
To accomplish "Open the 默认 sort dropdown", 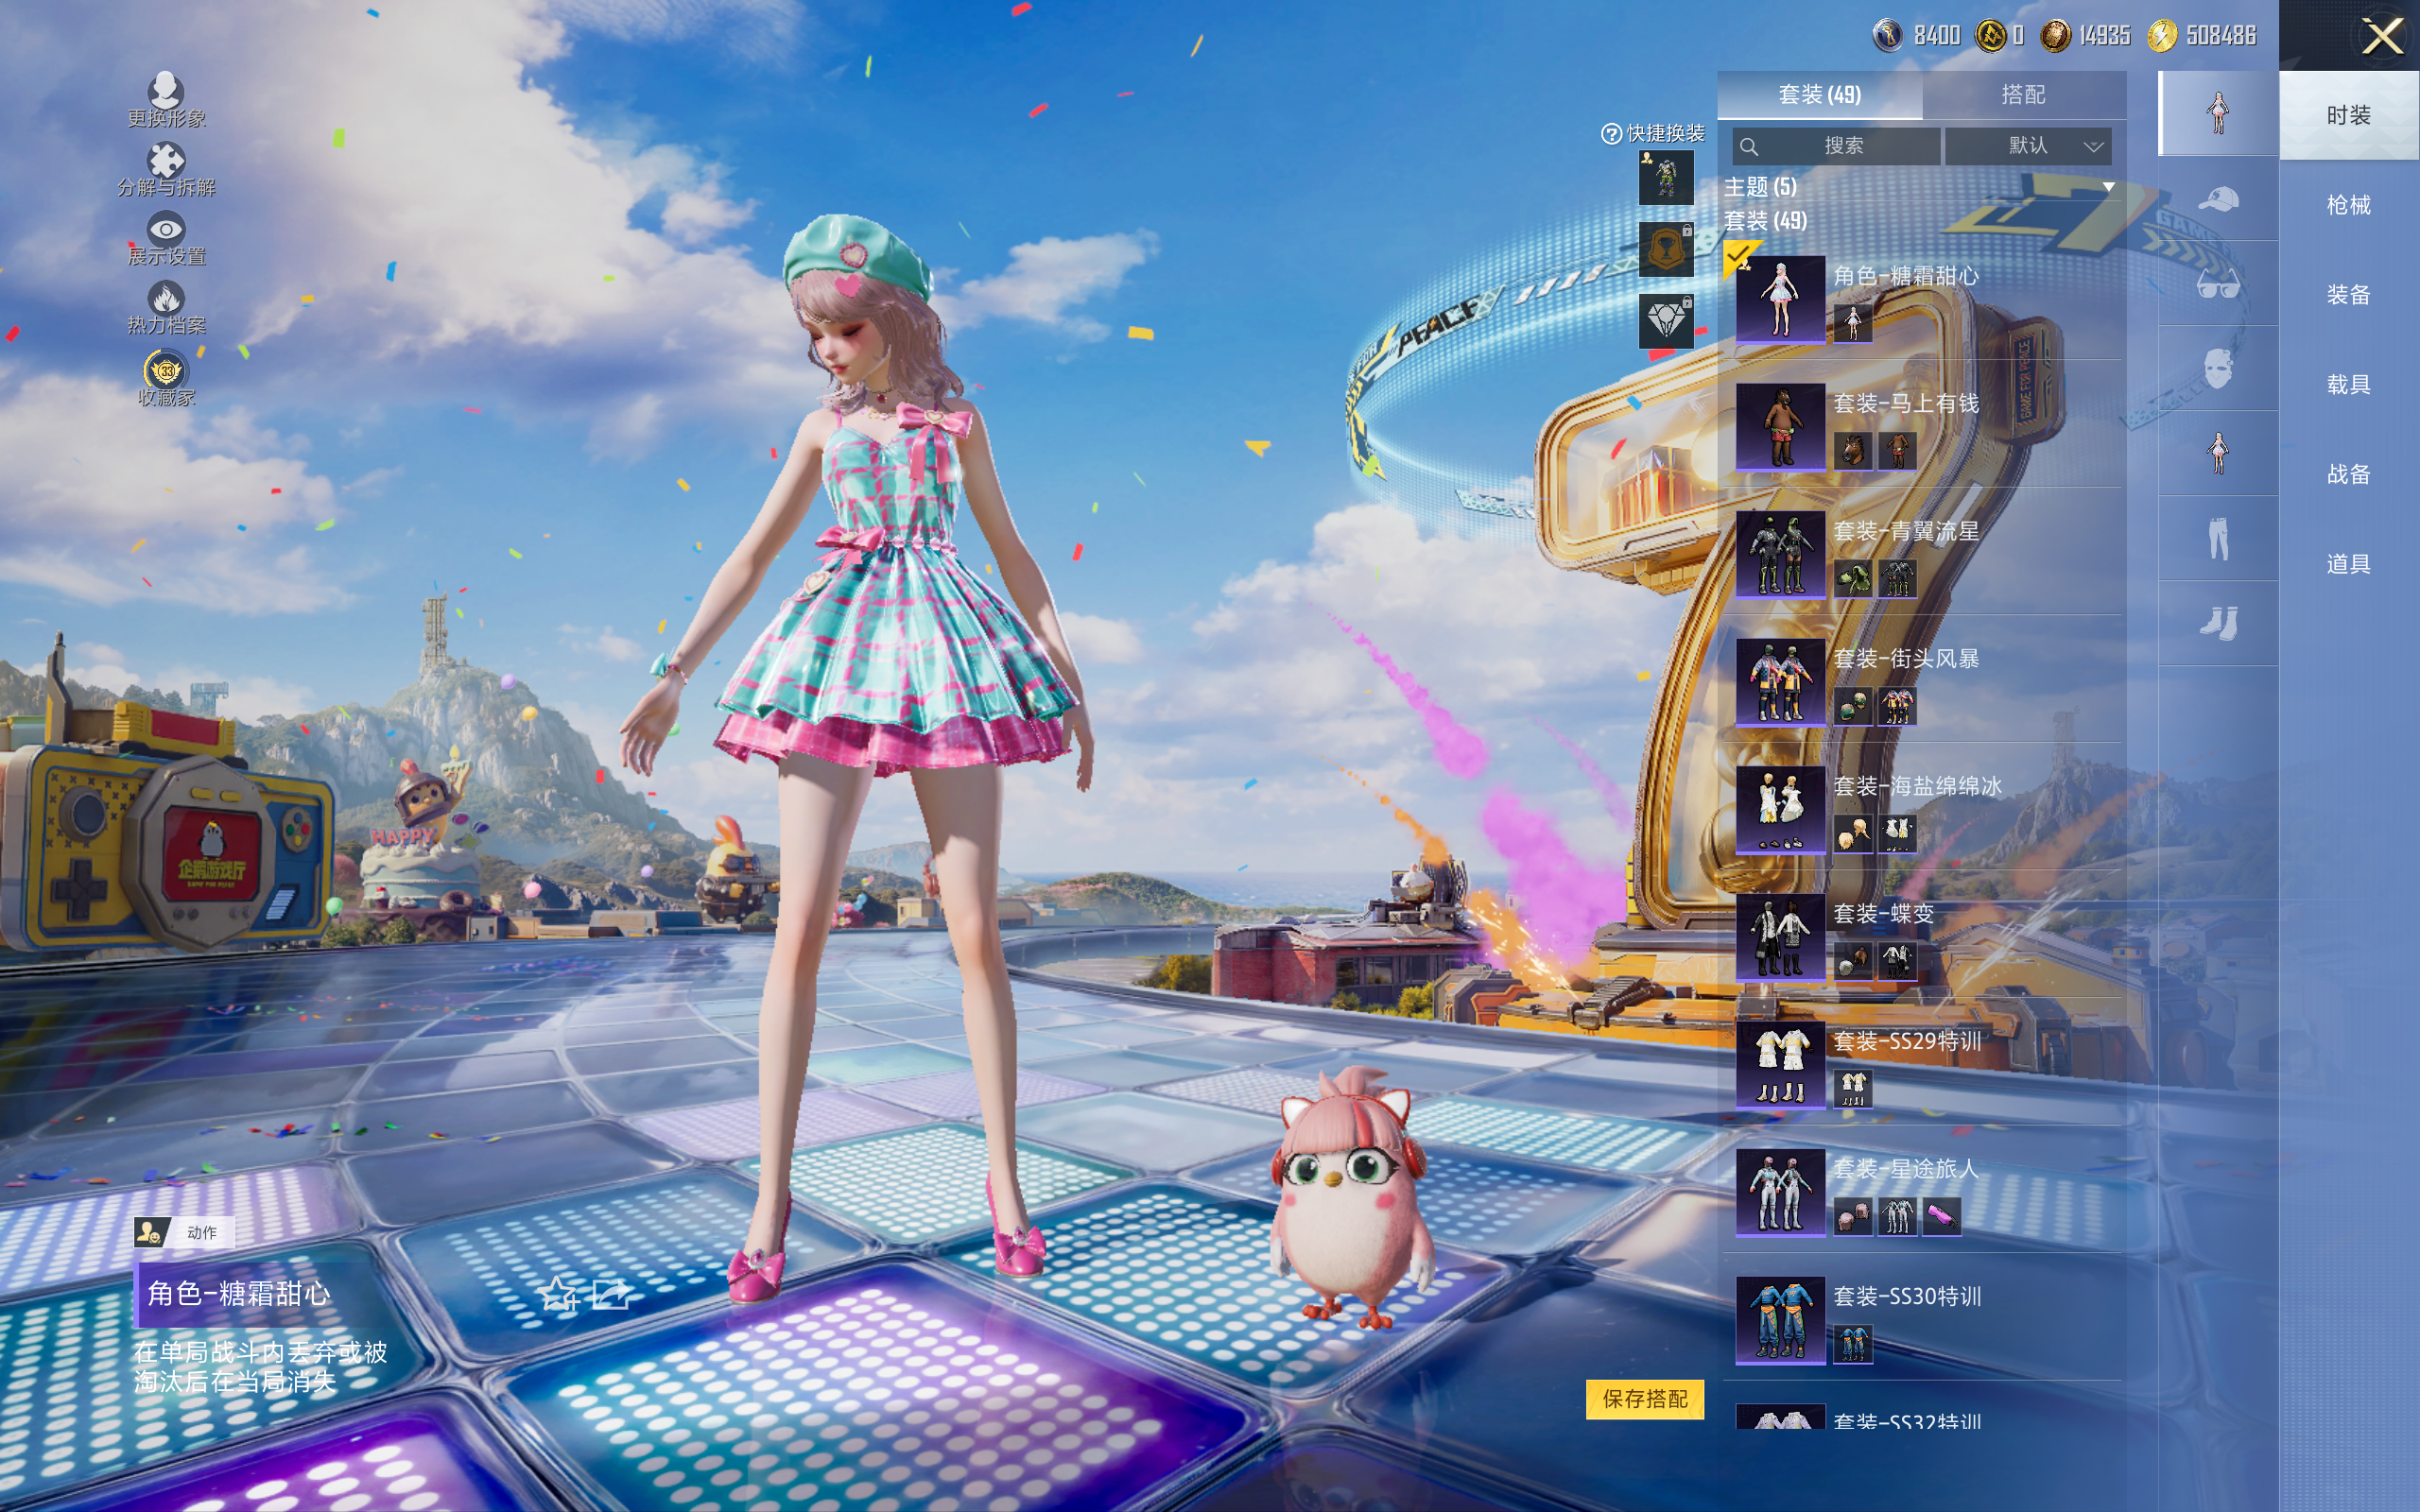I will click(2030, 146).
